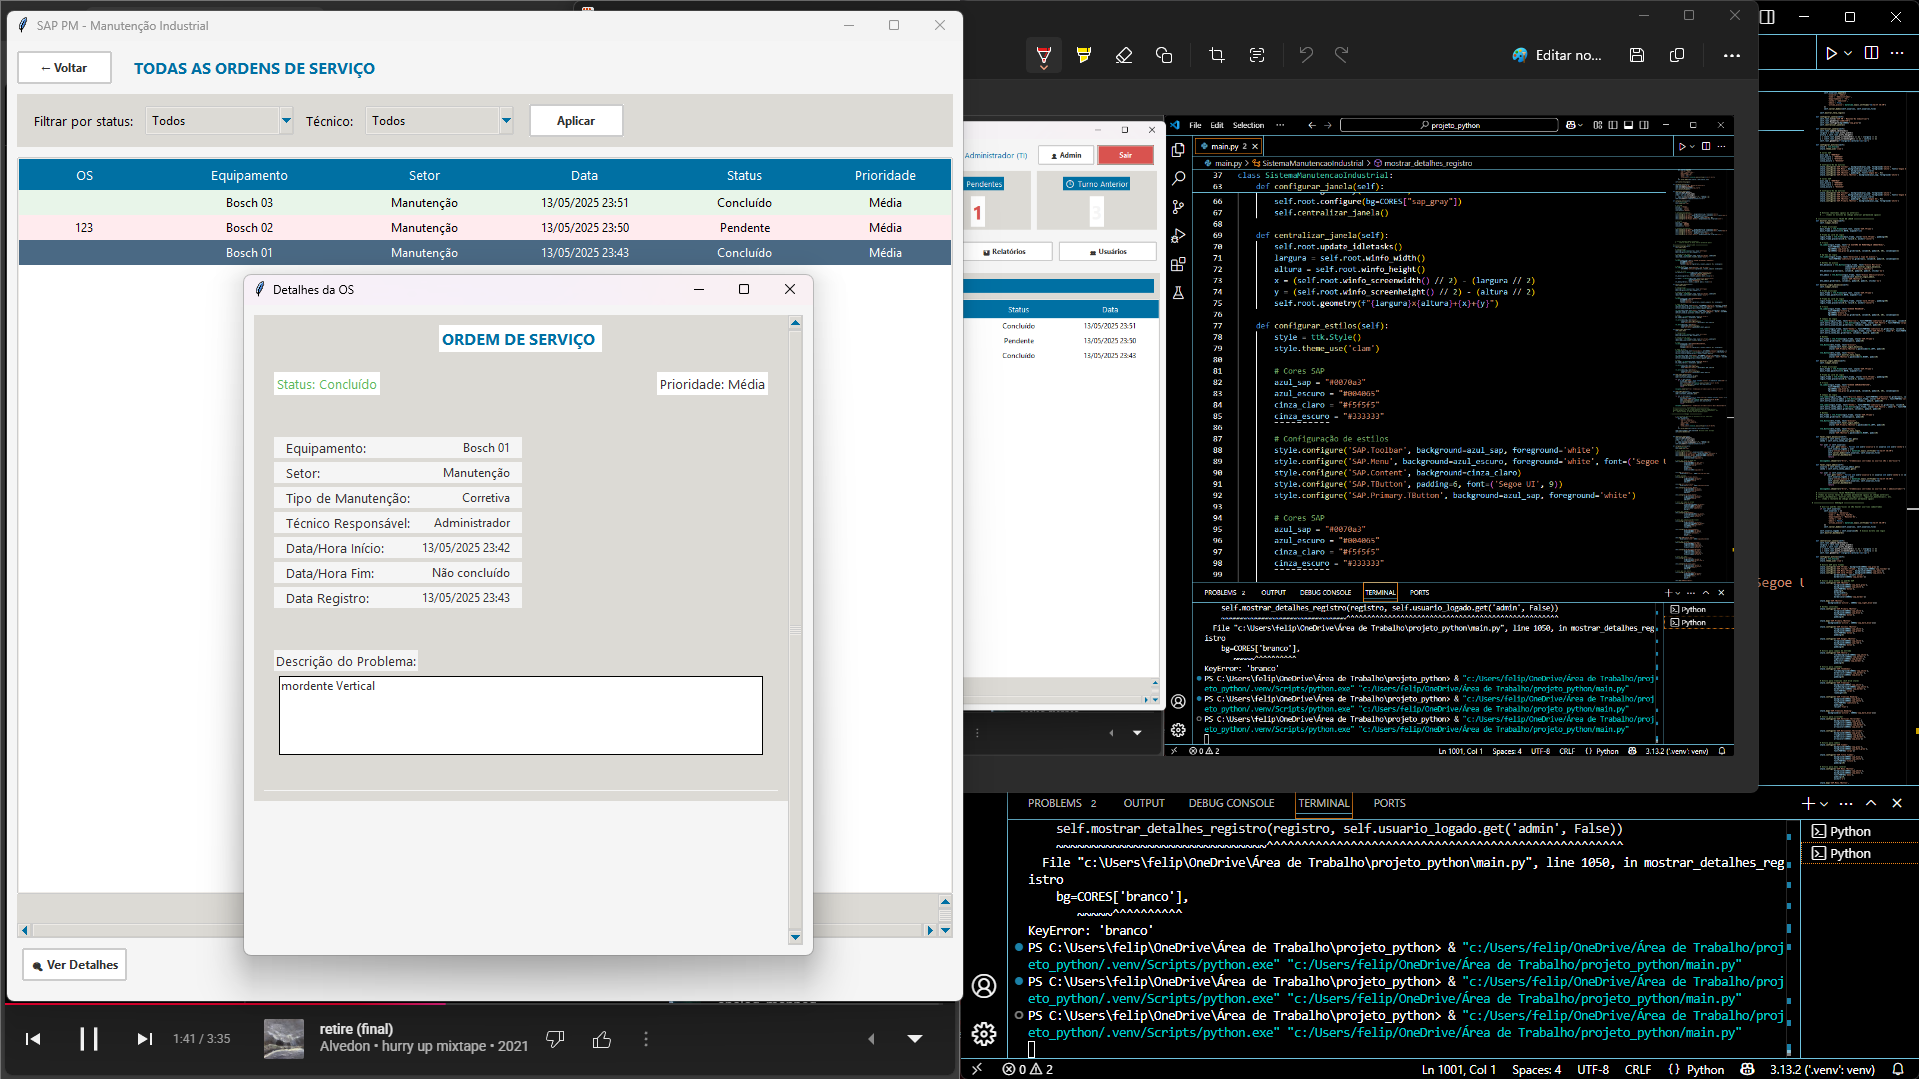This screenshot has width=1919, height=1079.
Task: Click the Aplicar filter button
Action: [x=576, y=120]
